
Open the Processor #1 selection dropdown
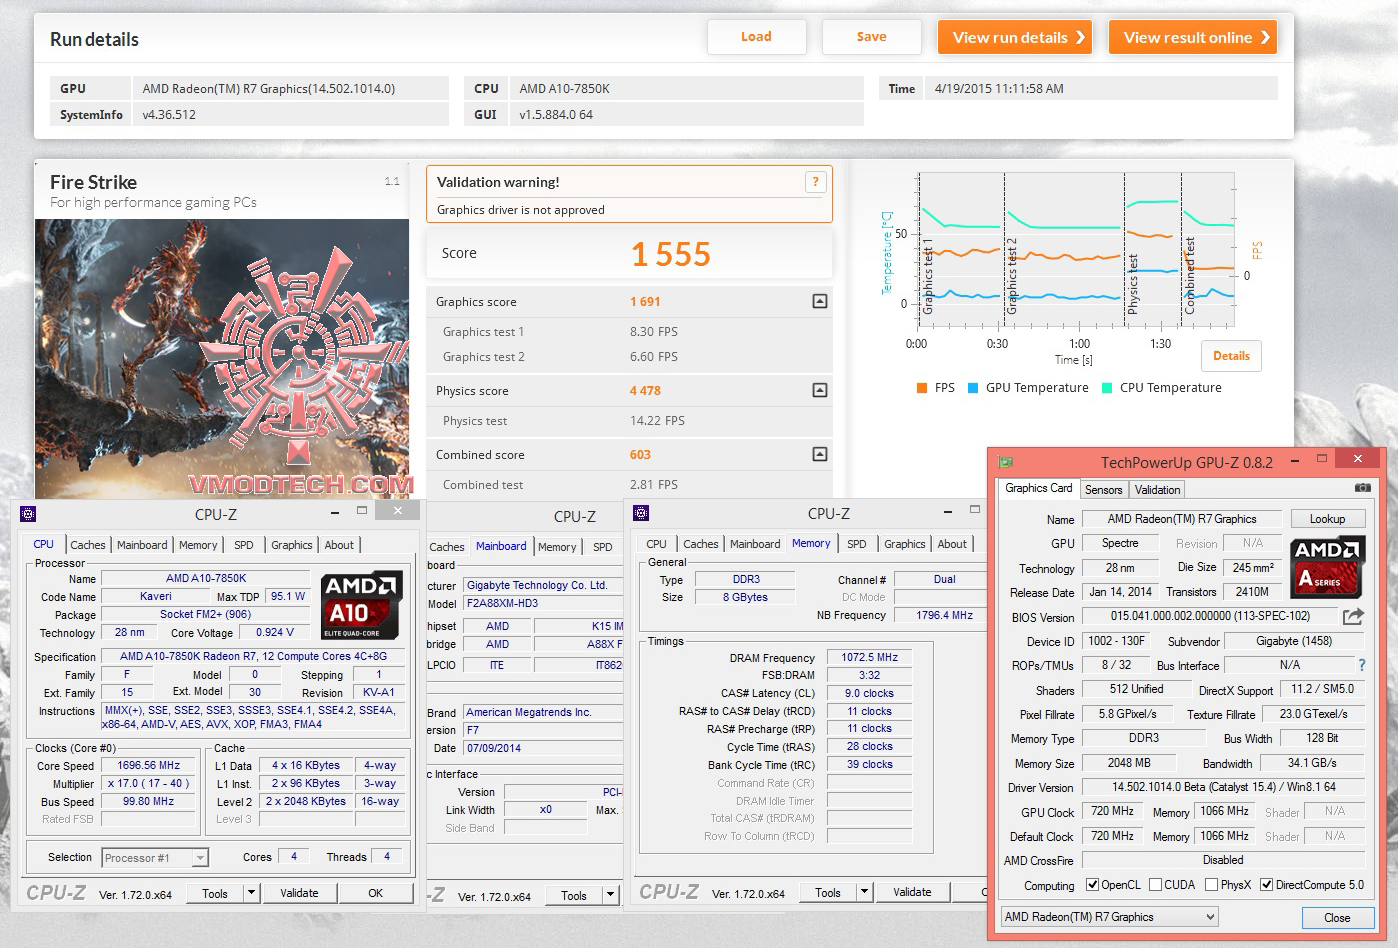pos(200,858)
